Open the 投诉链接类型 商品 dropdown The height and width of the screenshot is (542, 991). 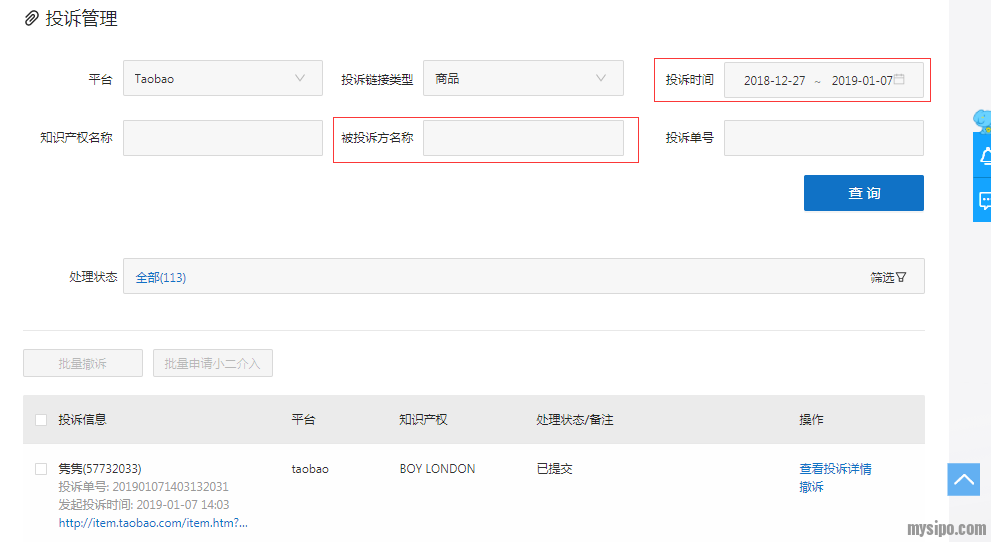[522, 78]
